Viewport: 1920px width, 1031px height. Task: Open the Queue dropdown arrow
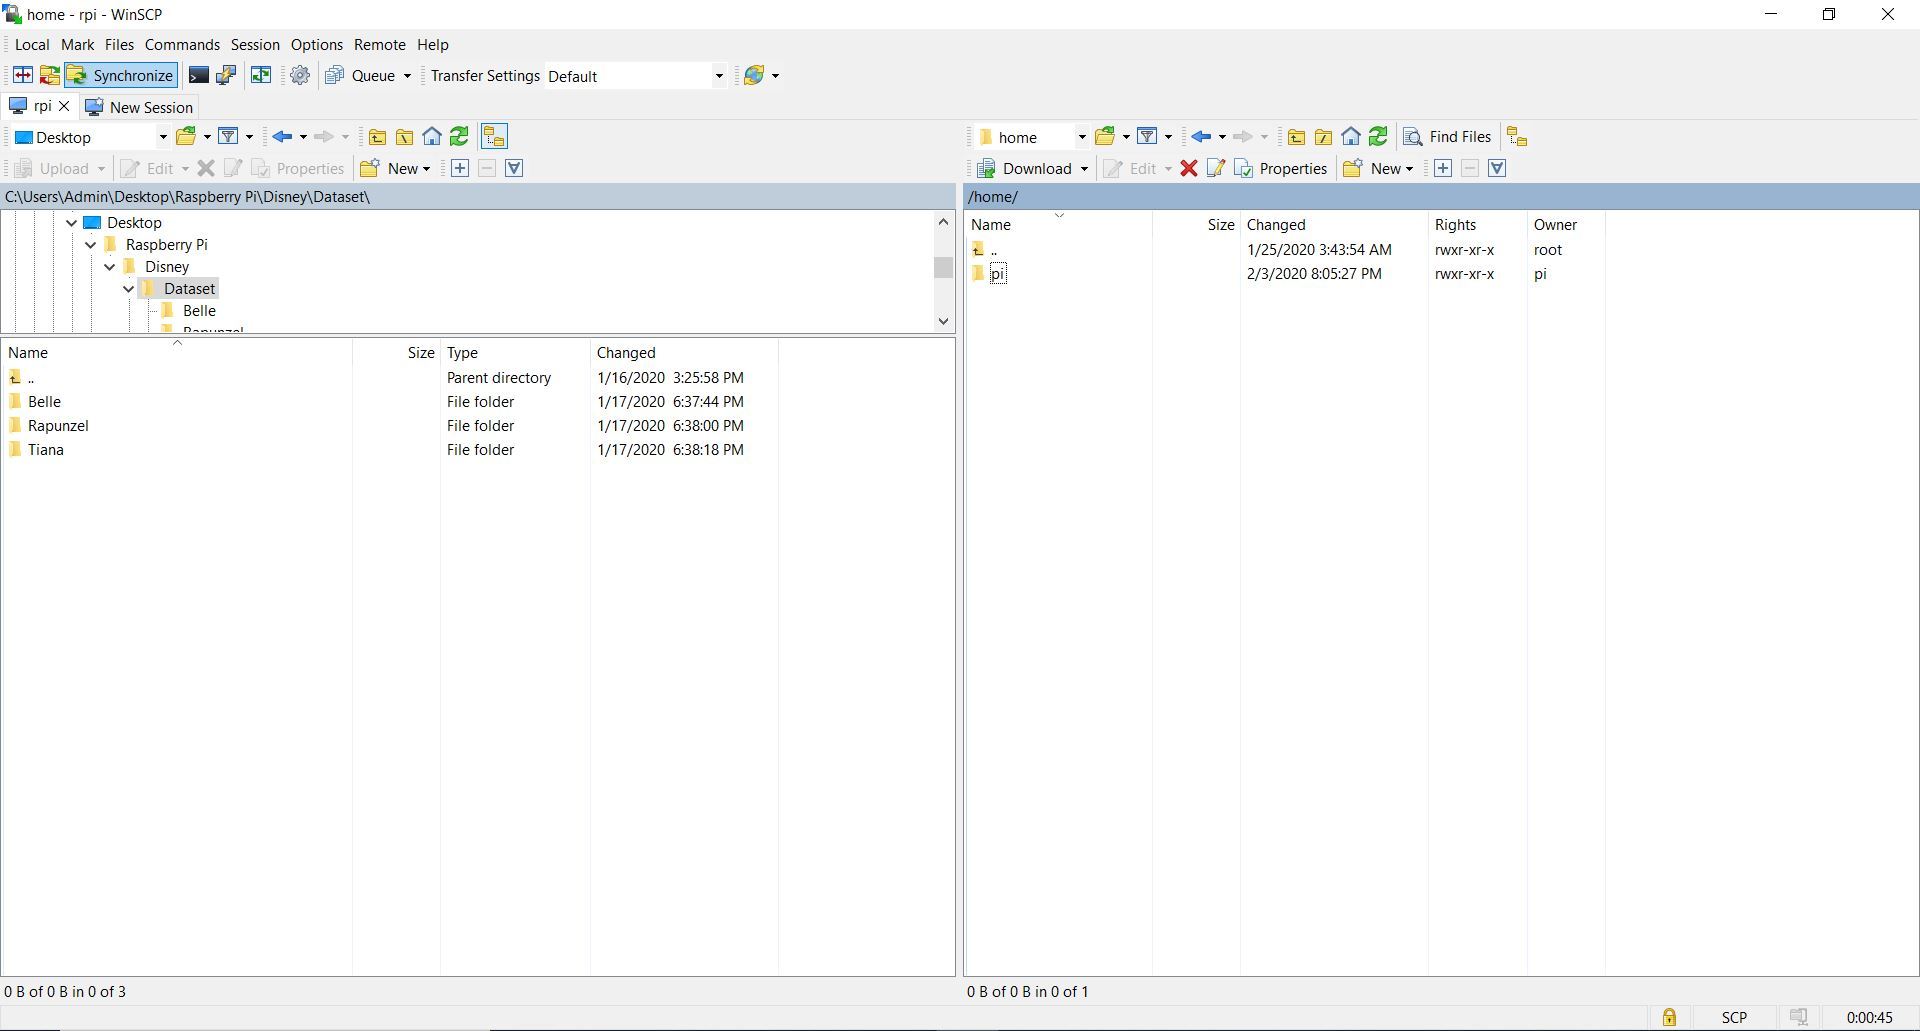click(x=407, y=76)
